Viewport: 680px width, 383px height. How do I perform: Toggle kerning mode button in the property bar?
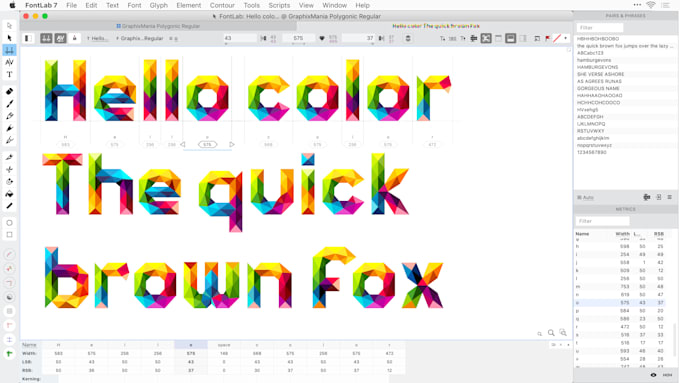60,38
